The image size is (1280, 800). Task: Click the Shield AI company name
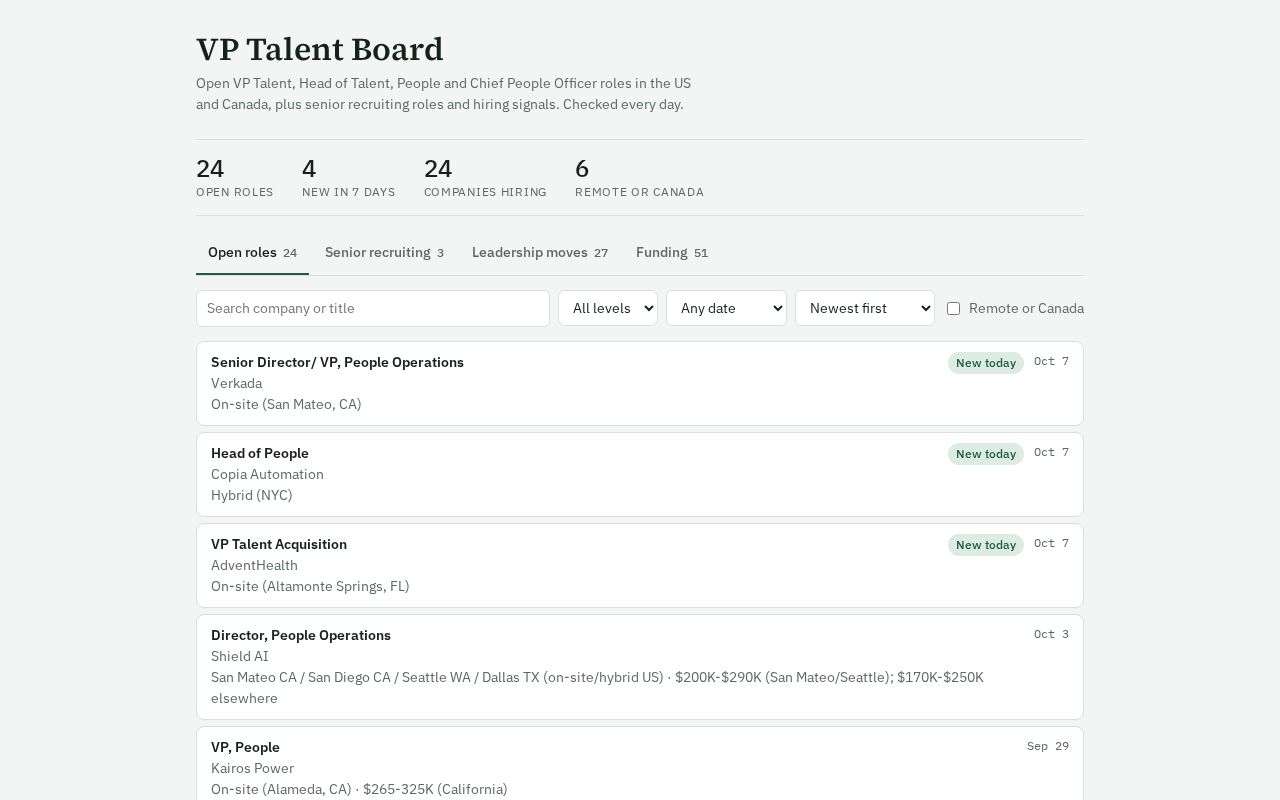240,656
